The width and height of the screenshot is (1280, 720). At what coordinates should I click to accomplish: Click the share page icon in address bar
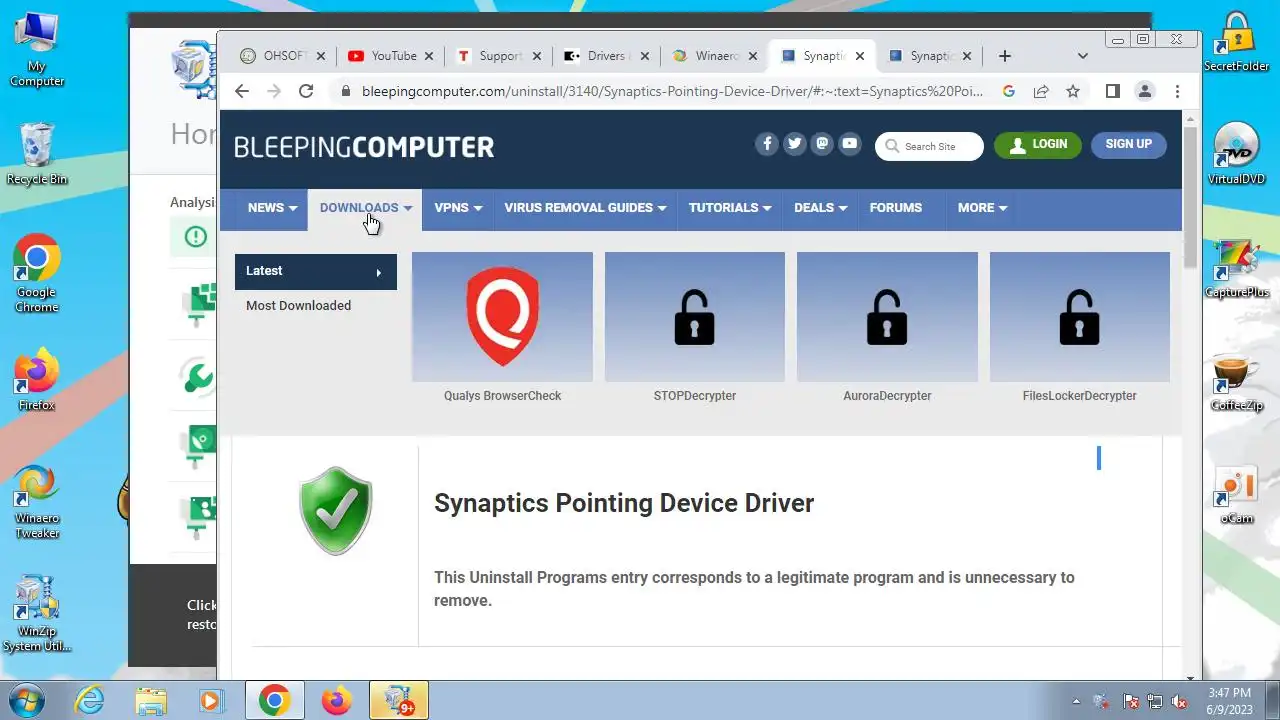tap(1041, 91)
